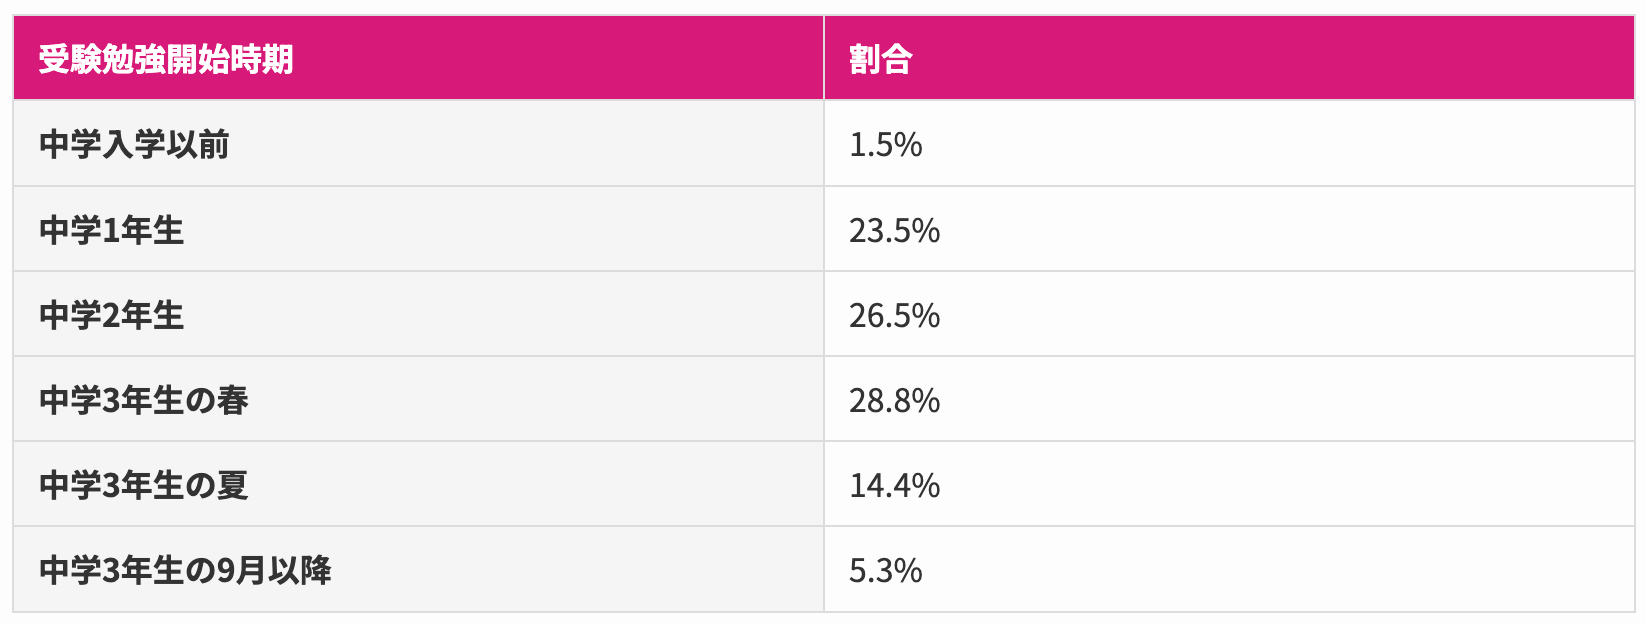Select the 中学3年生の夏 row label
Image resolution: width=1646 pixels, height=624 pixels.
tap(143, 485)
